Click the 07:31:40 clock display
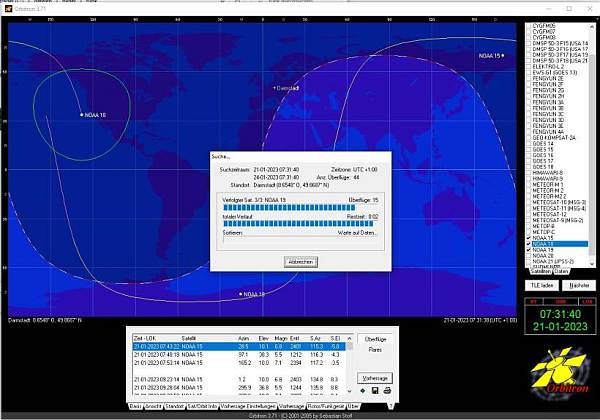The height and width of the screenshot is (420, 600). pyautogui.click(x=560, y=314)
